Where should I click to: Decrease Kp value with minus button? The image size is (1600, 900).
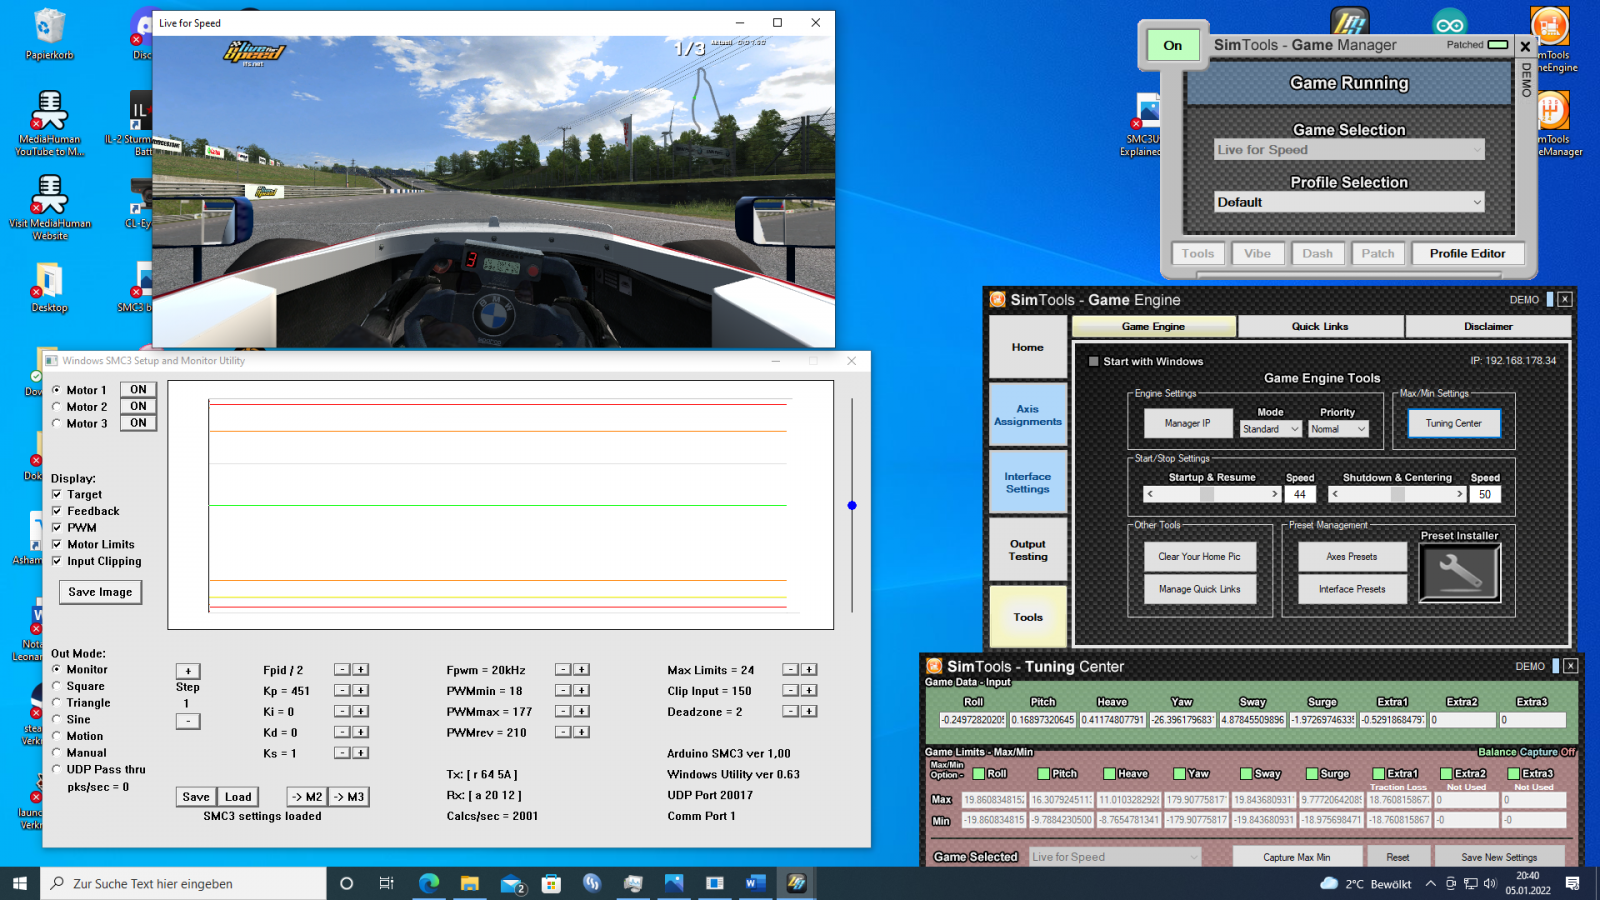pyautogui.click(x=342, y=691)
